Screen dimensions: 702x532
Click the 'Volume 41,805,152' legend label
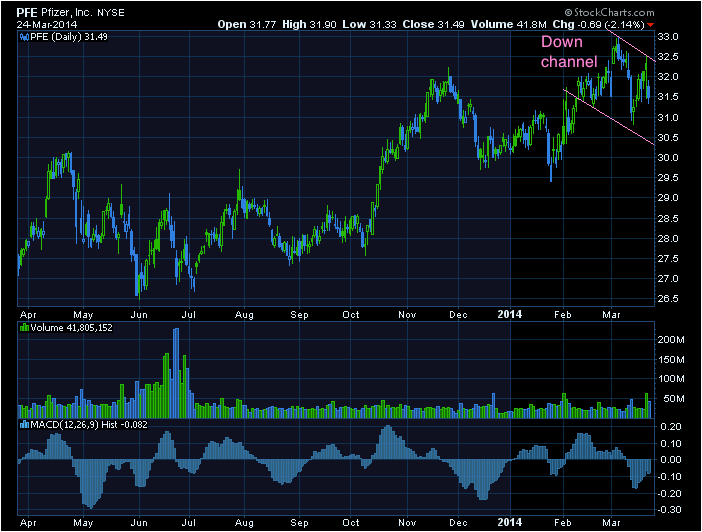click(x=72, y=328)
